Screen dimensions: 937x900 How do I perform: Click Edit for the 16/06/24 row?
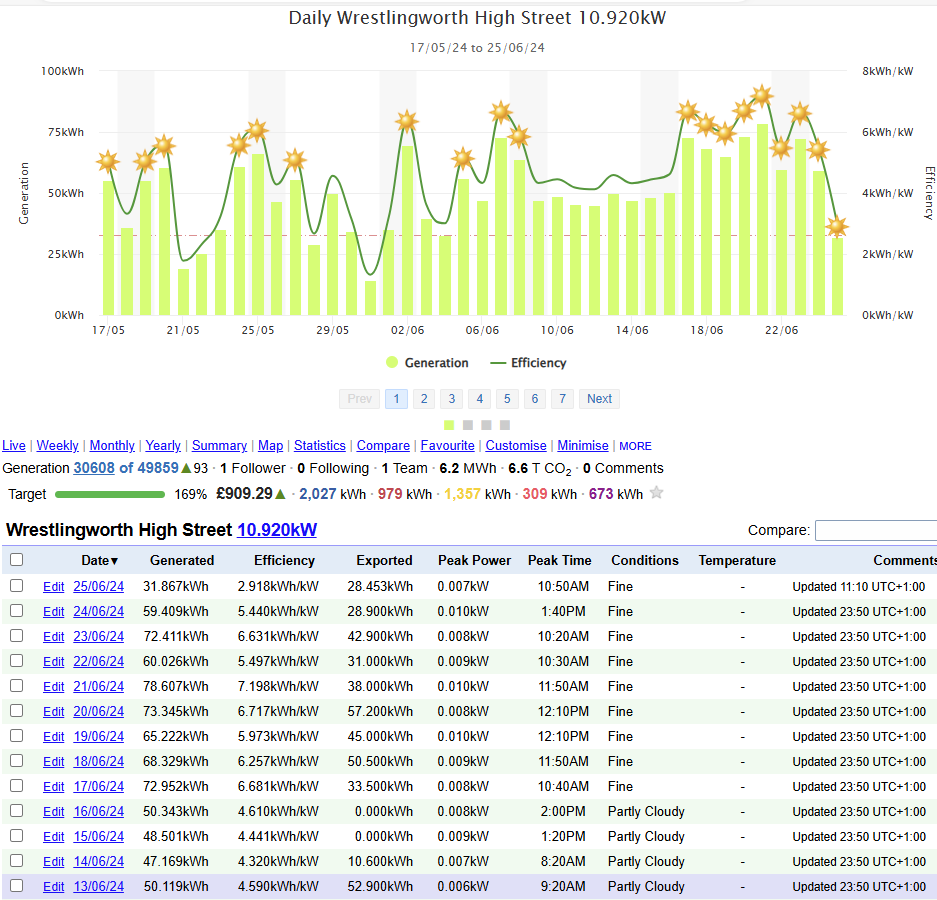(x=53, y=812)
